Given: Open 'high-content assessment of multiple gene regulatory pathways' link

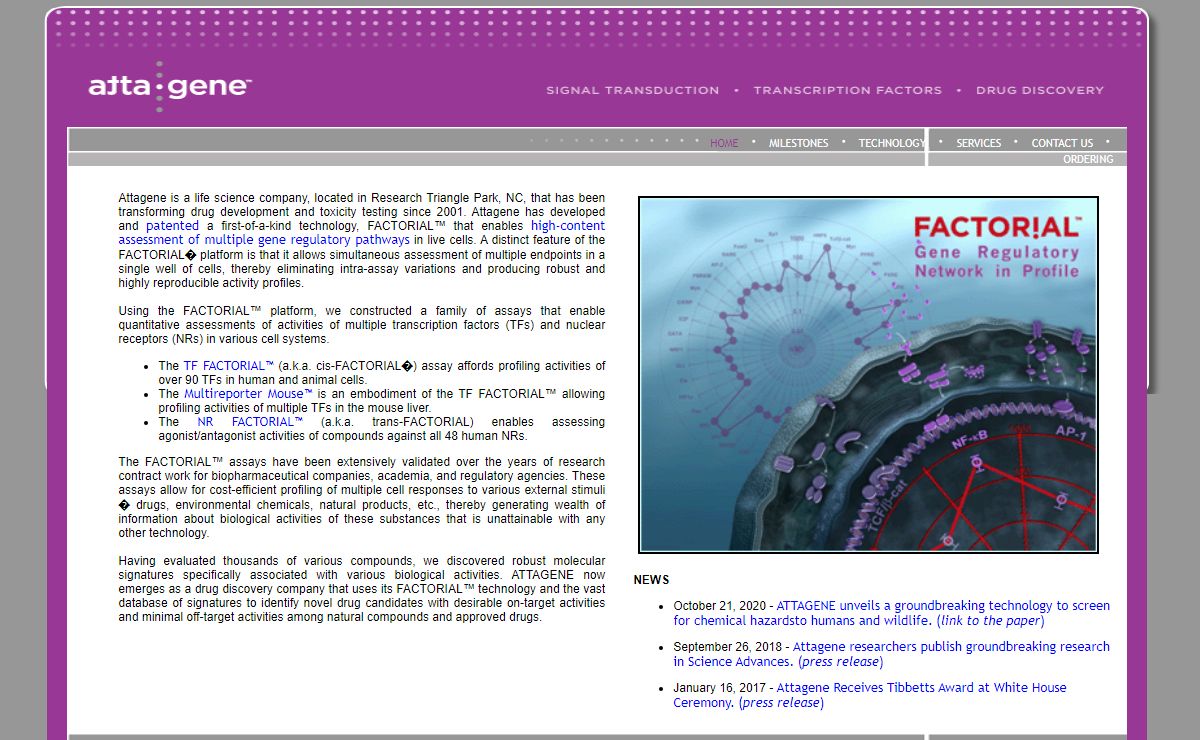Looking at the screenshot, I should click(x=362, y=233).
